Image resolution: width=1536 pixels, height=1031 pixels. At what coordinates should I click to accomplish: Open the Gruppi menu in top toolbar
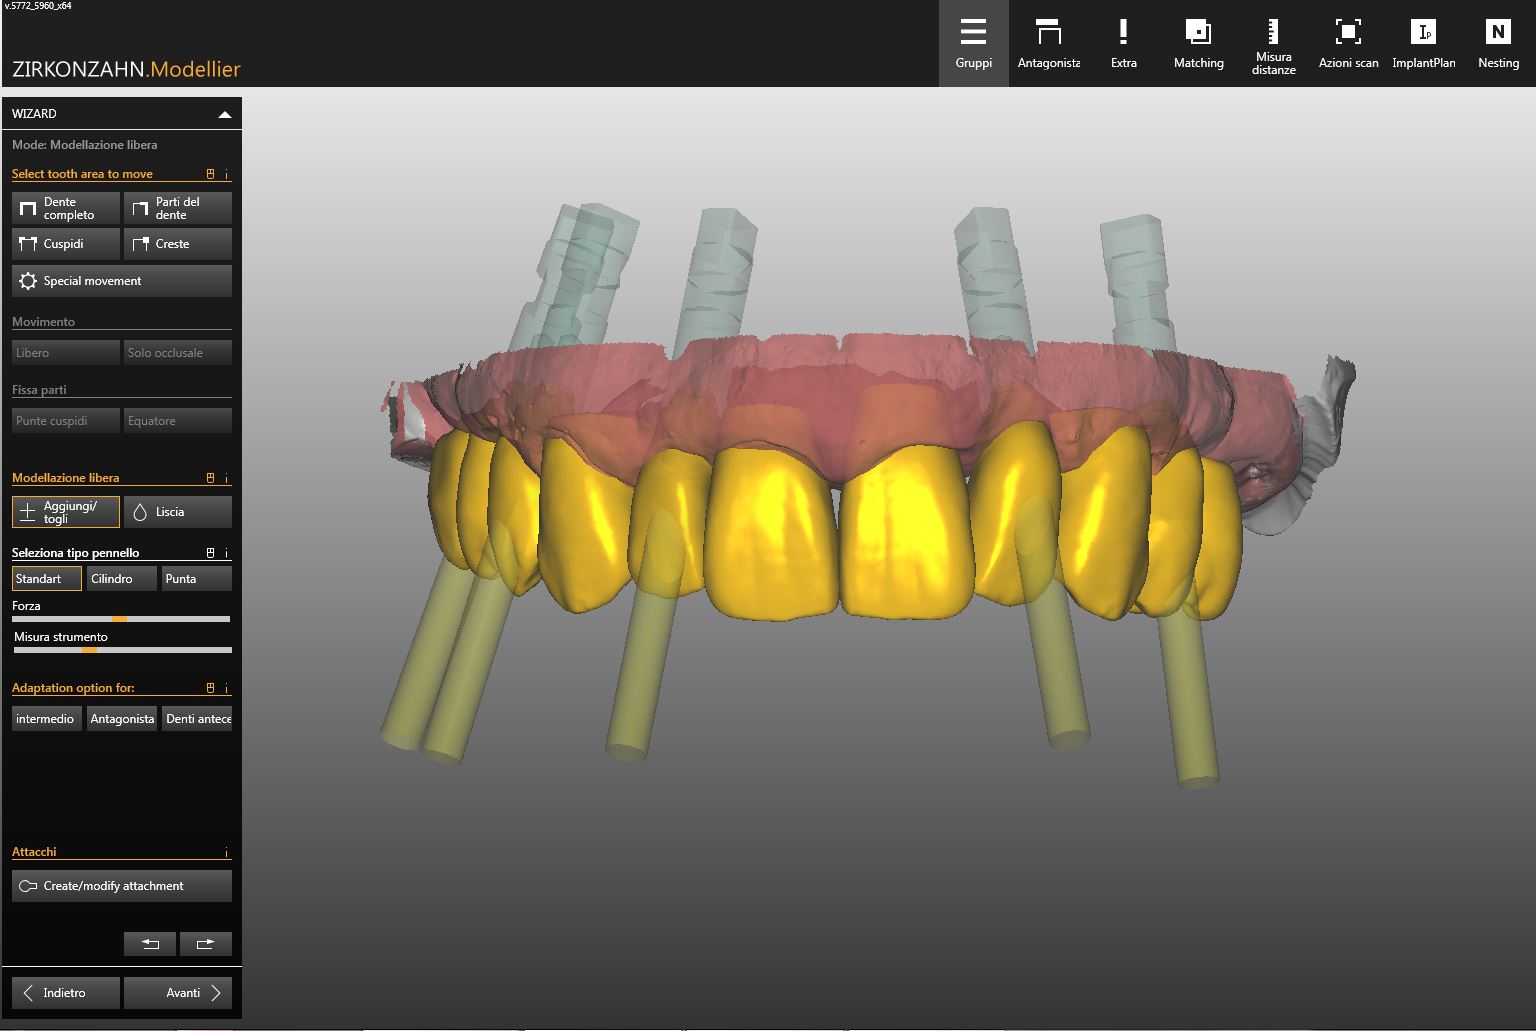click(x=973, y=44)
